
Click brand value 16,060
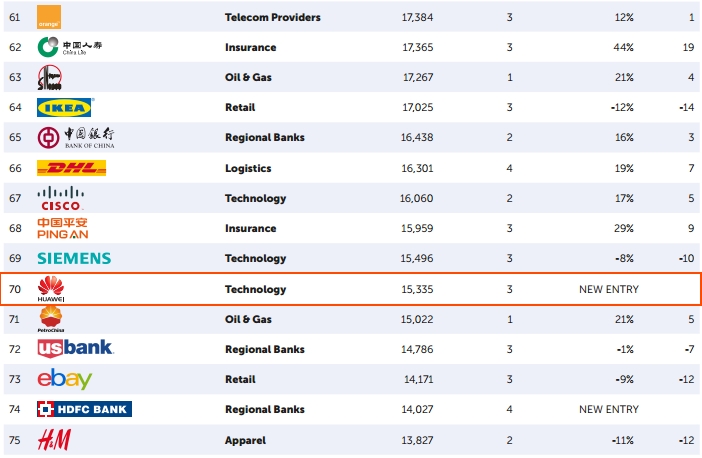tap(416, 198)
